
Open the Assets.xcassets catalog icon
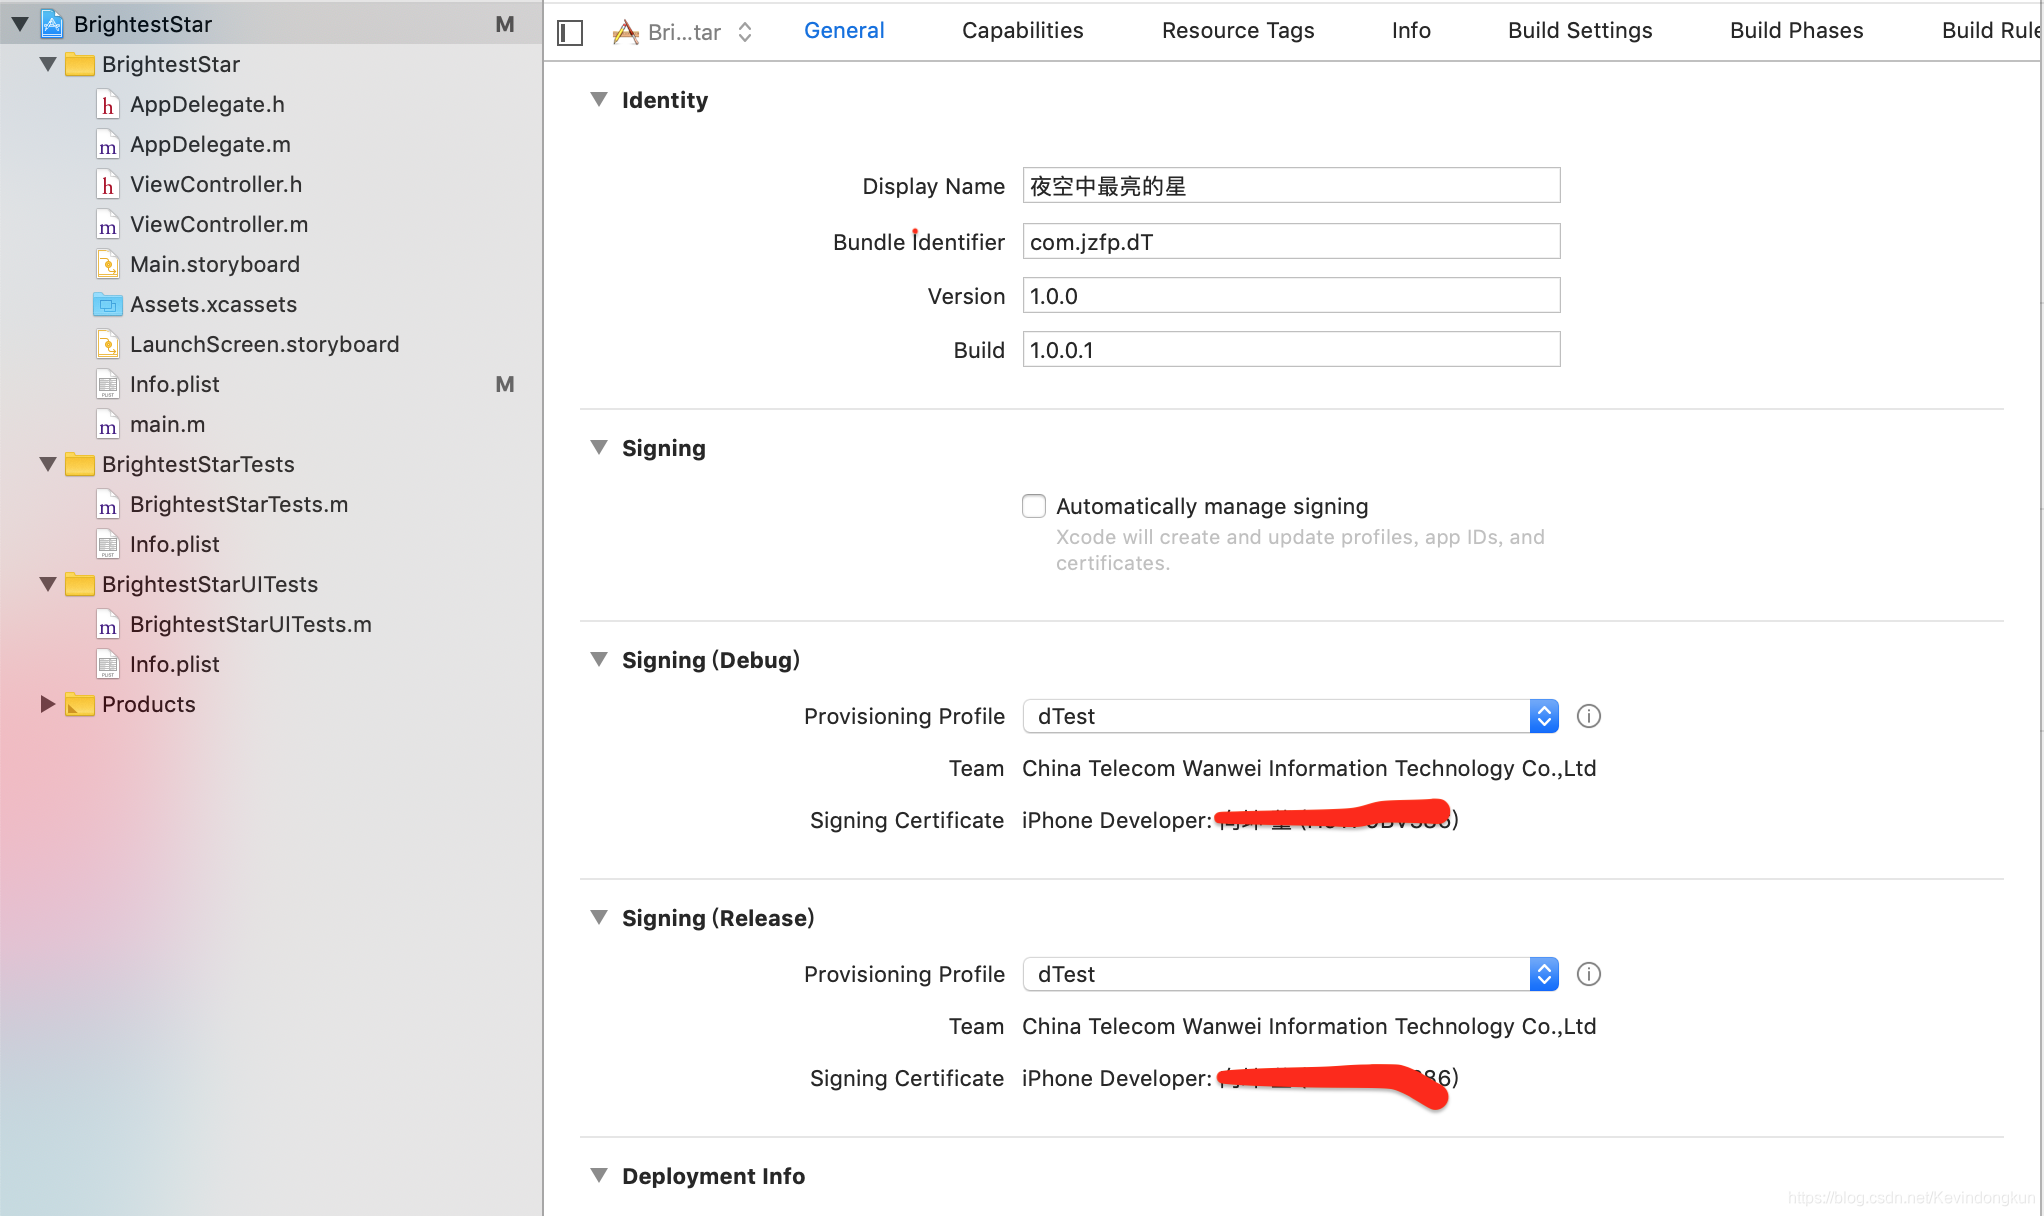point(108,305)
